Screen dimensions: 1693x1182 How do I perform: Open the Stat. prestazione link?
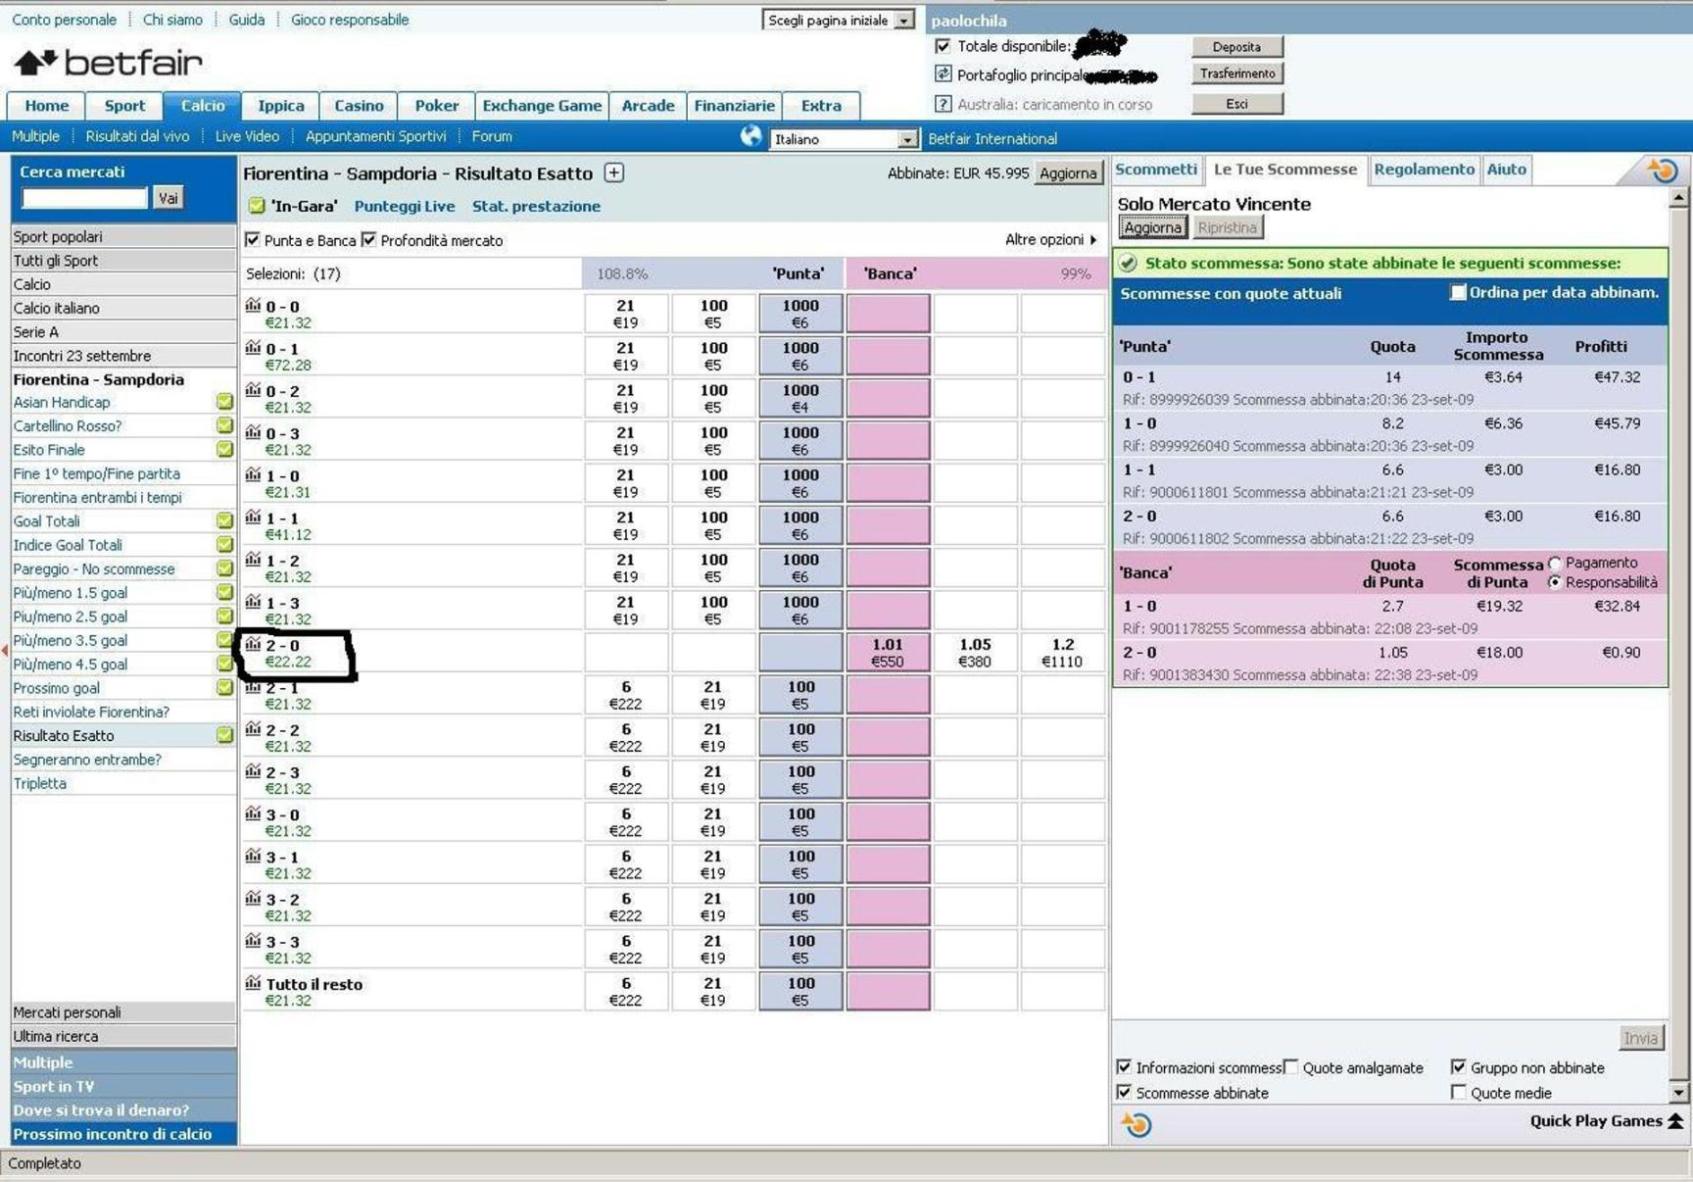(536, 206)
